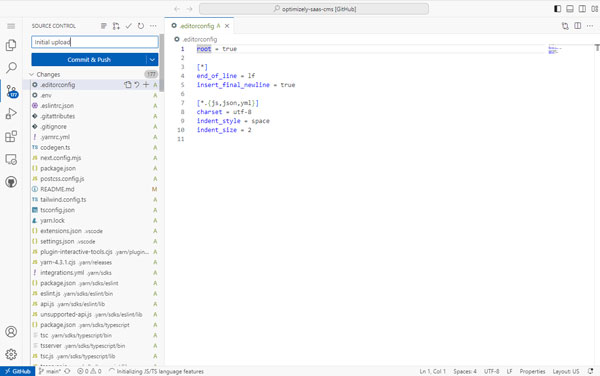Toggle the primary side bar
Screen dimensions: 600x376
tap(558, 9)
